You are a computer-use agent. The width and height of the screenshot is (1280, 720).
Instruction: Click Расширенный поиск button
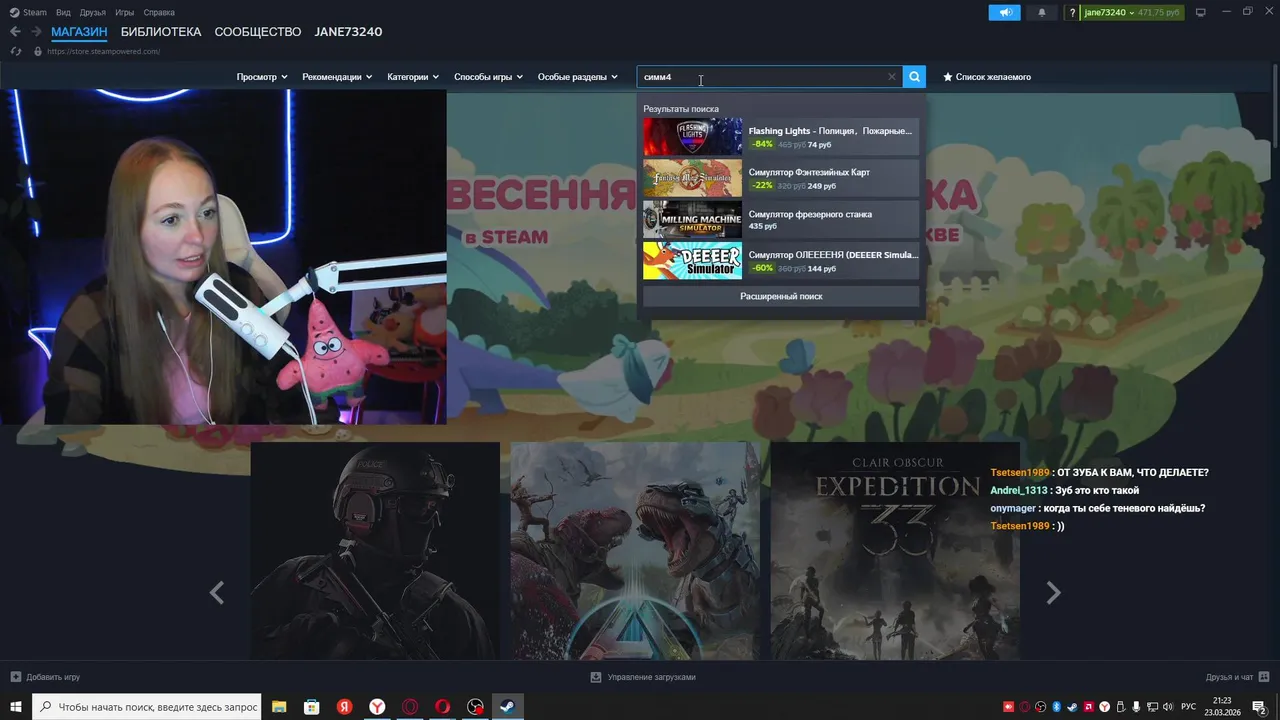click(781, 296)
